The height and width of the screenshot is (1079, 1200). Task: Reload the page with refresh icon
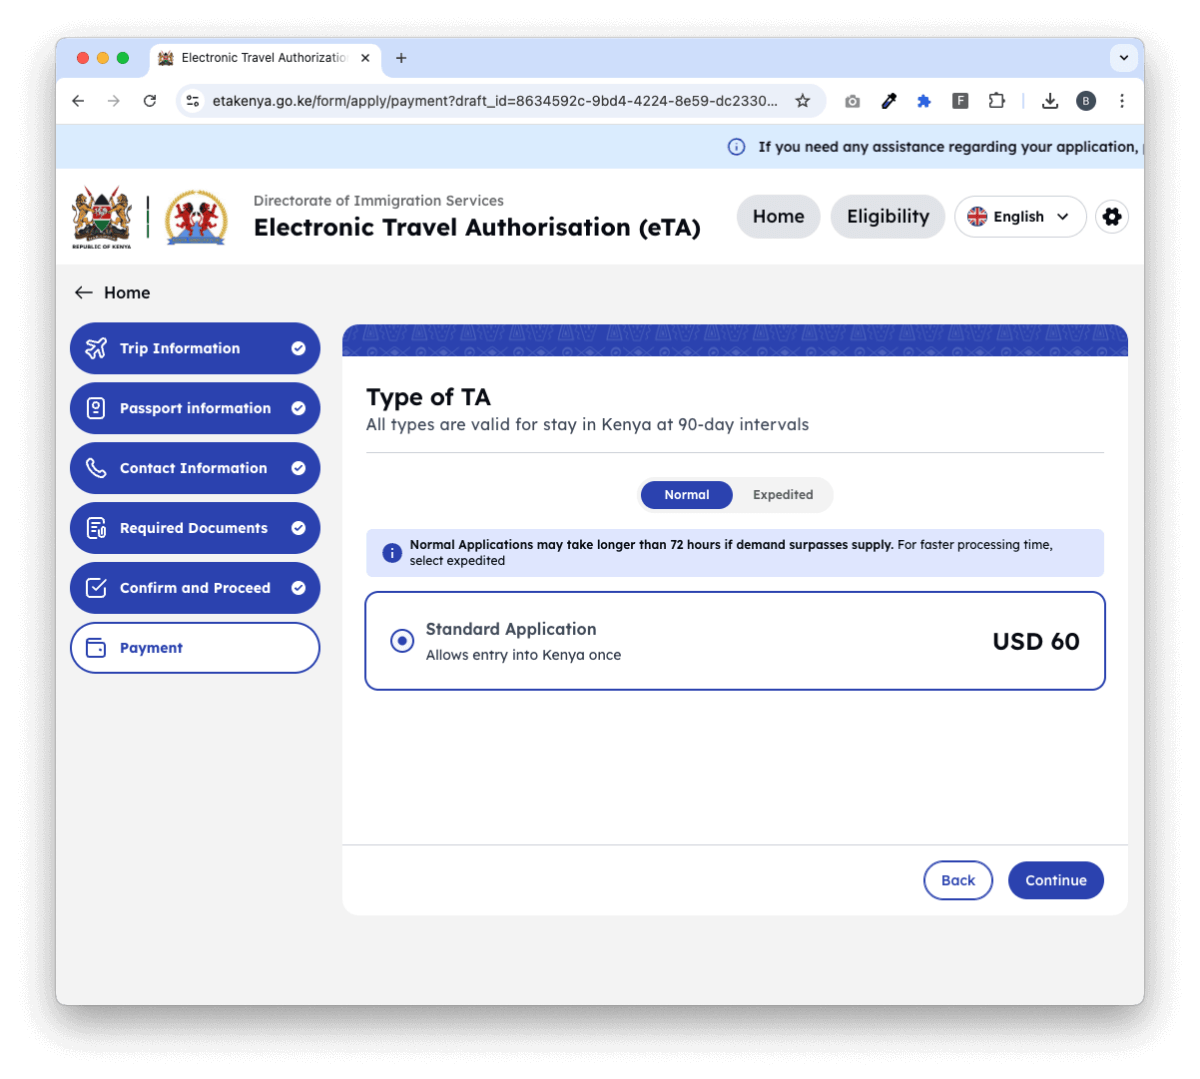[x=150, y=101]
